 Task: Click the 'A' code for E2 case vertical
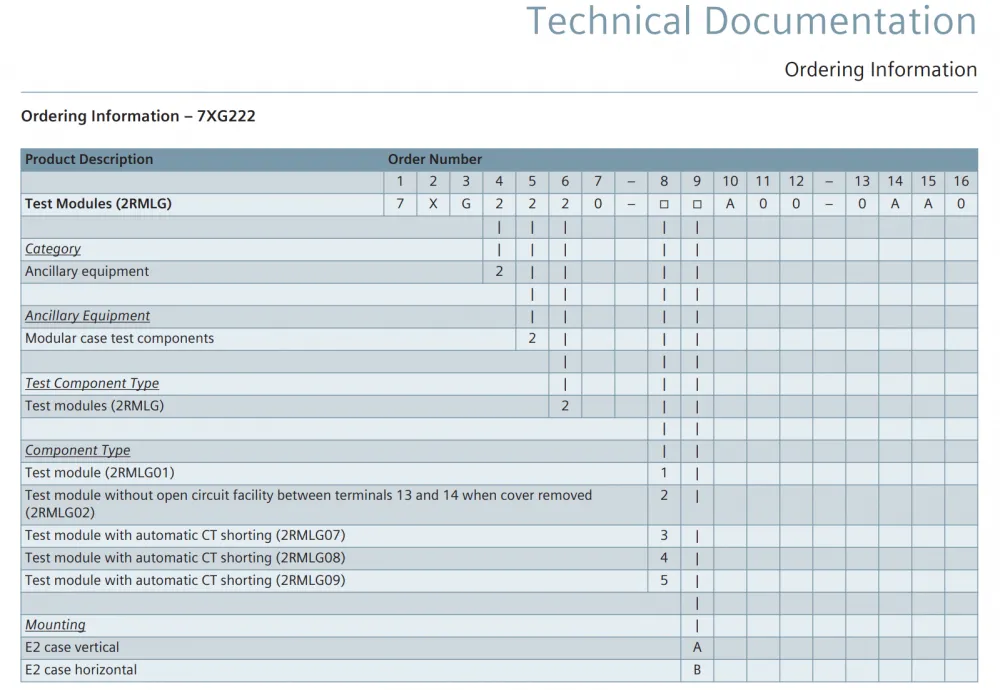point(697,647)
